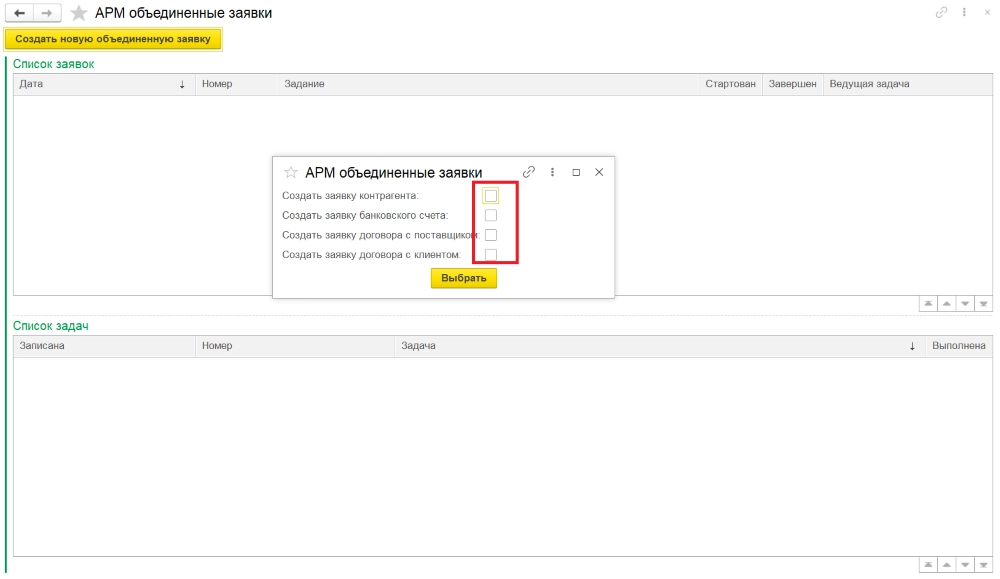The width and height of the screenshot is (1000, 579).
Task: Click Ведущая задача column header
Action: [x=908, y=84]
